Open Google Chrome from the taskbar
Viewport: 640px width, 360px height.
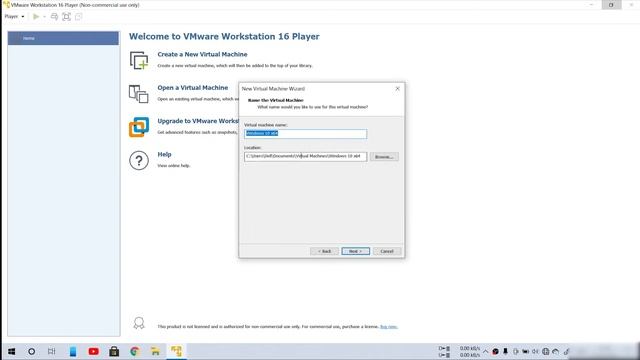coord(135,351)
